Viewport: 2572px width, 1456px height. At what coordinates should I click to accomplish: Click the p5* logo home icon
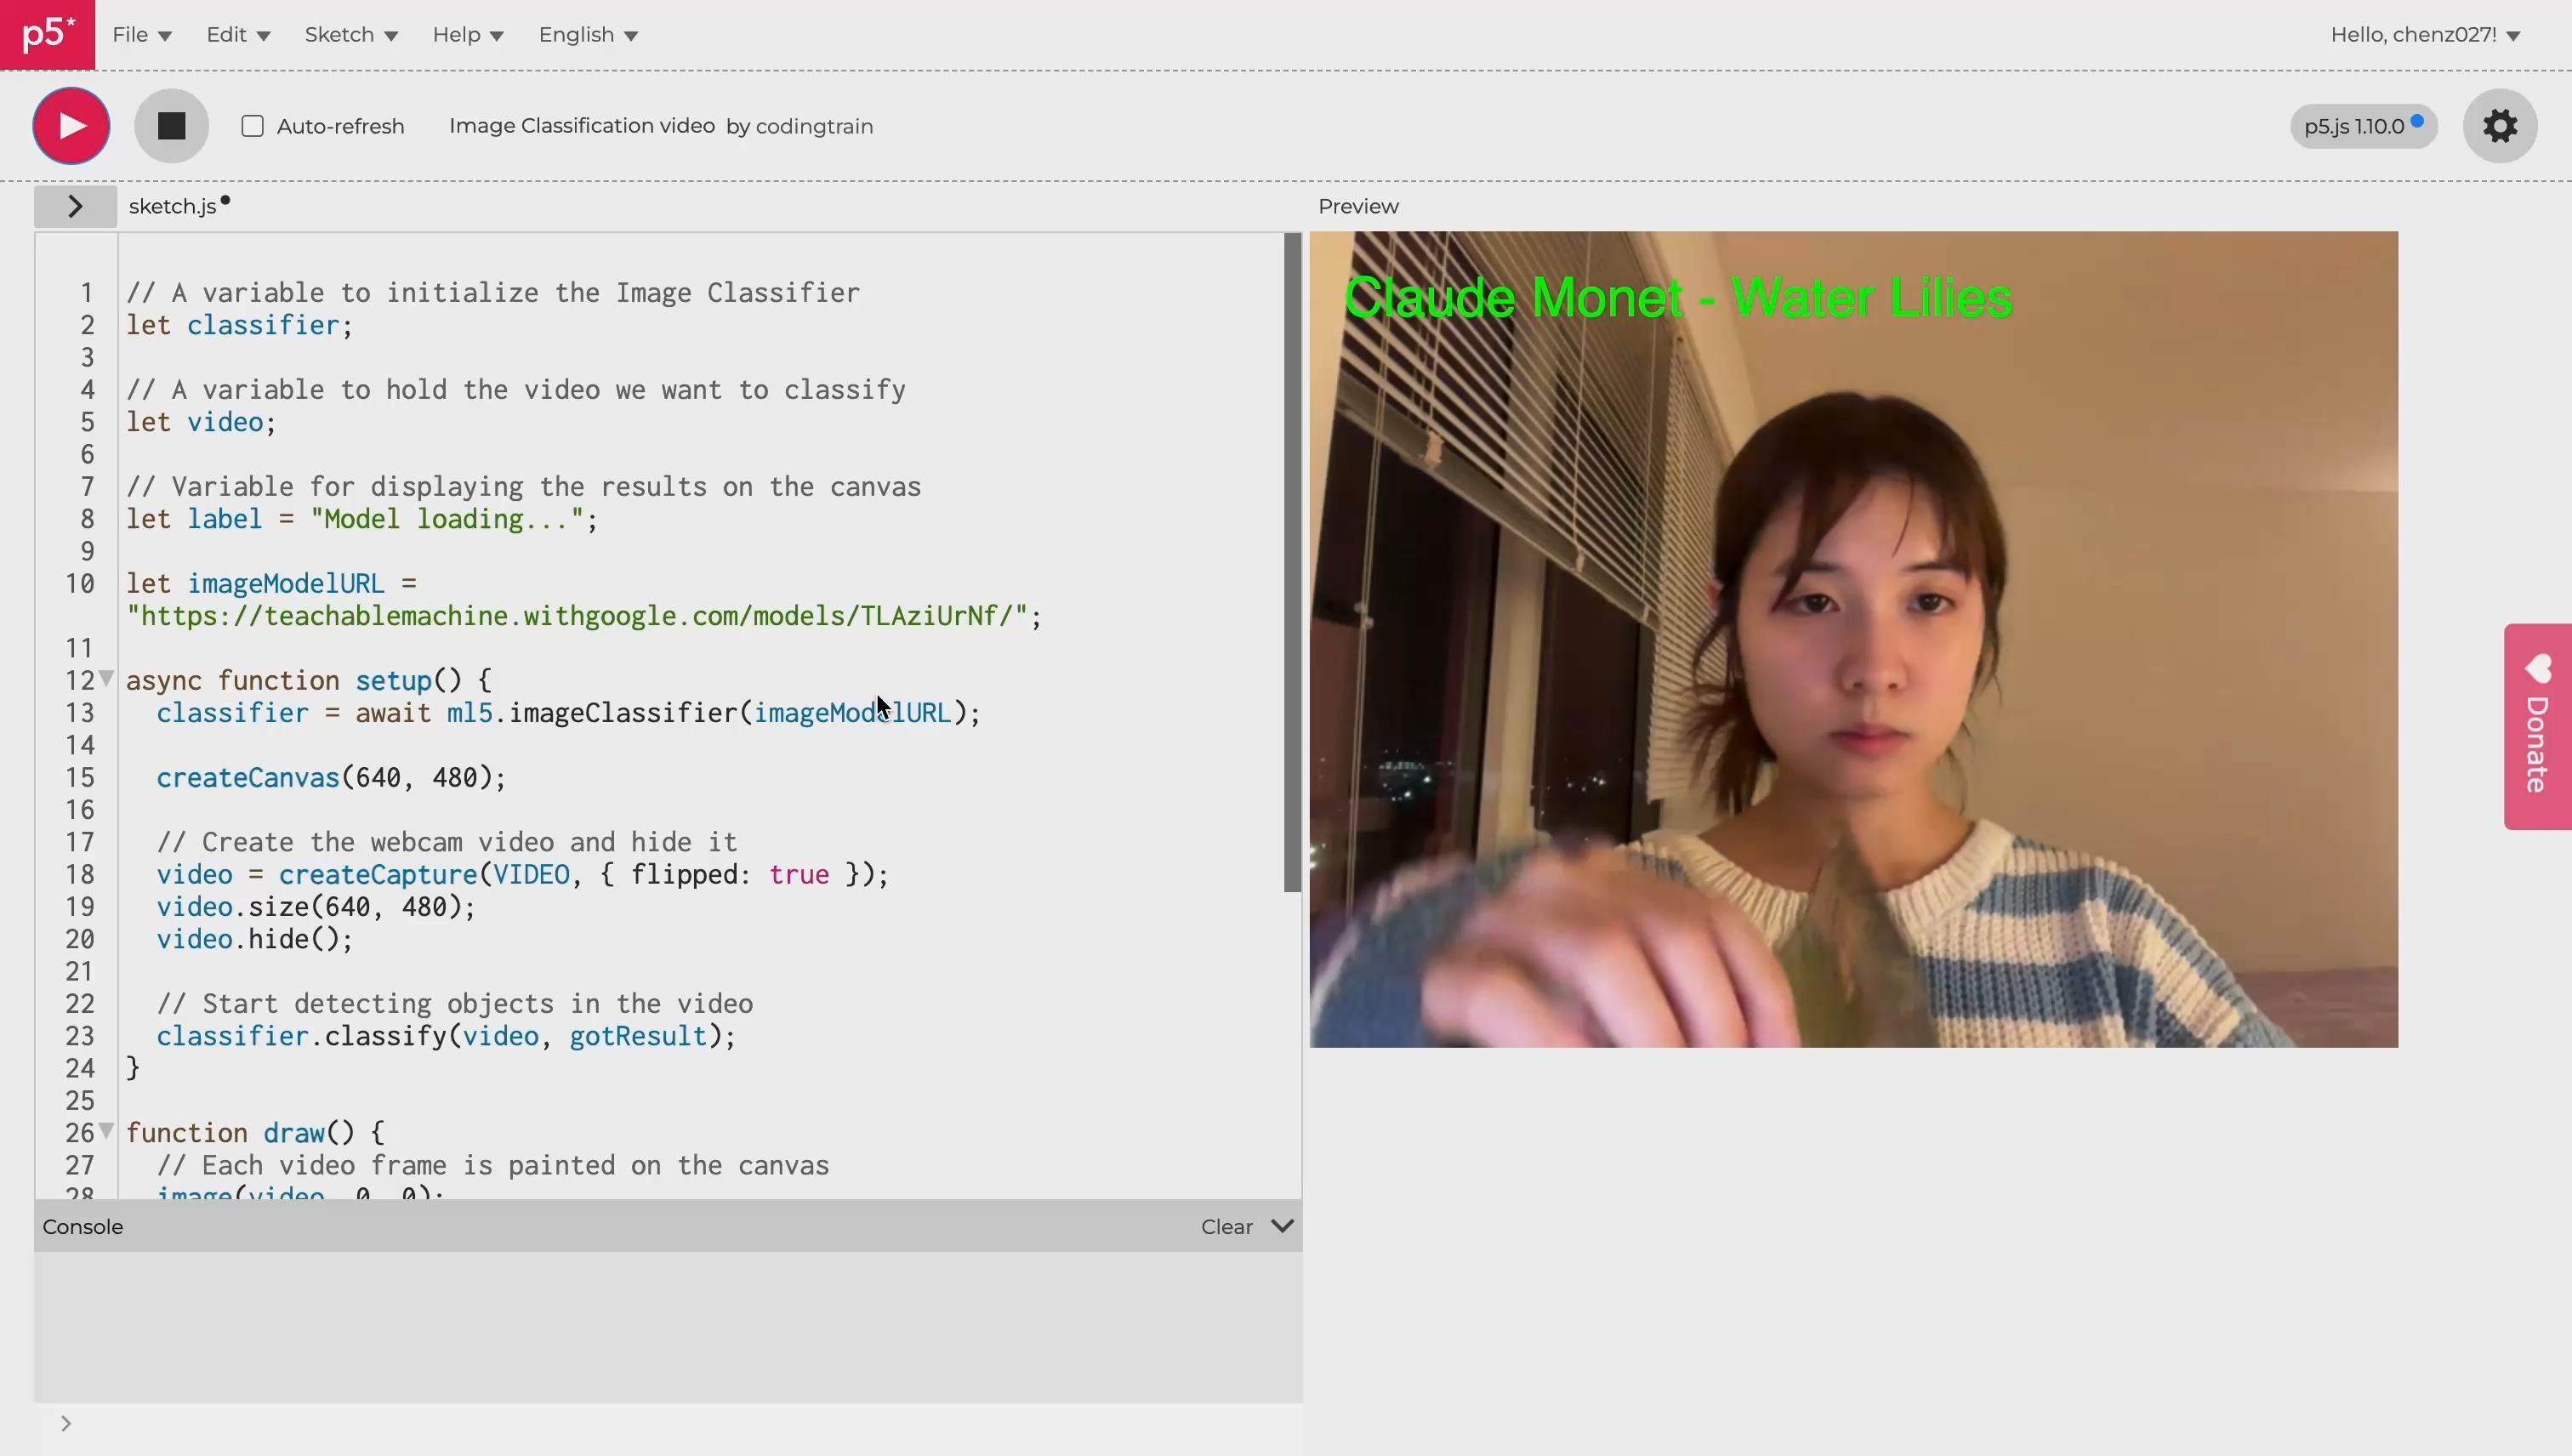pos(47,35)
